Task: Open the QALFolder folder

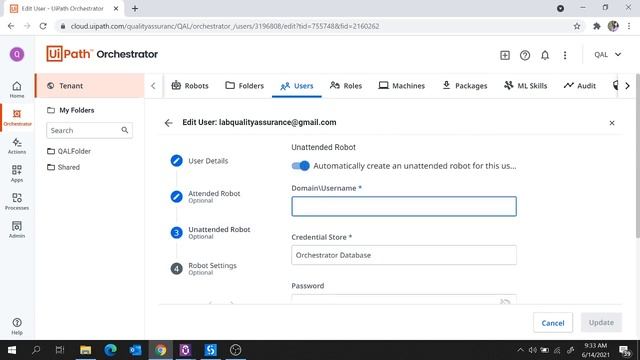Action: [69, 151]
